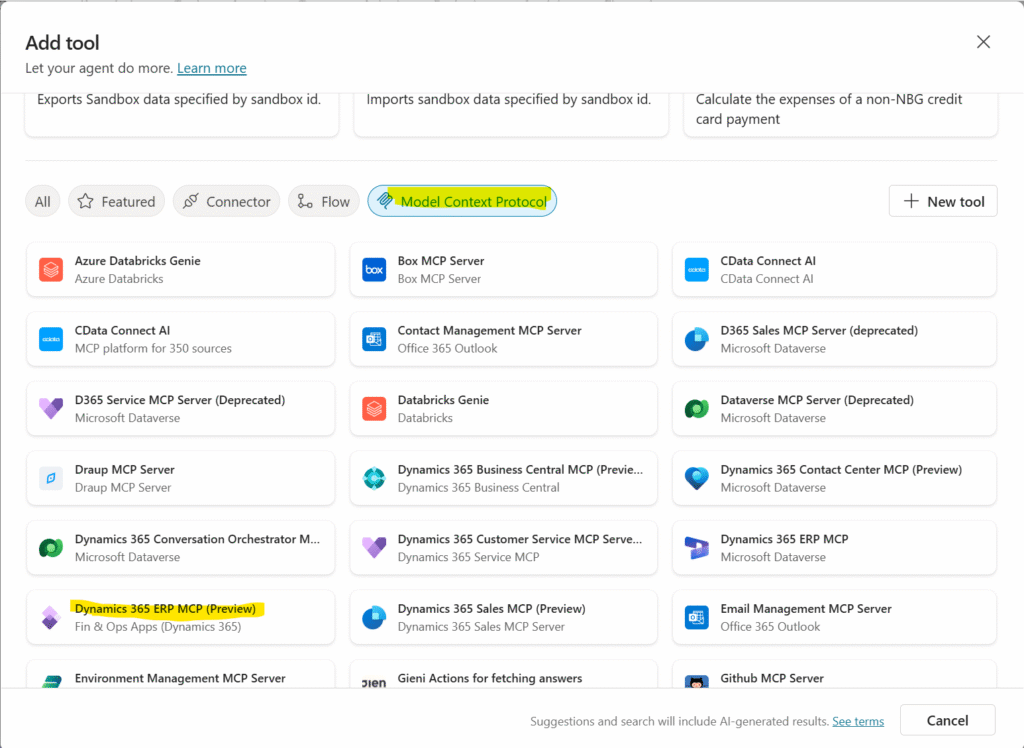Click the Azure Databricks Genie icon

click(x=51, y=270)
